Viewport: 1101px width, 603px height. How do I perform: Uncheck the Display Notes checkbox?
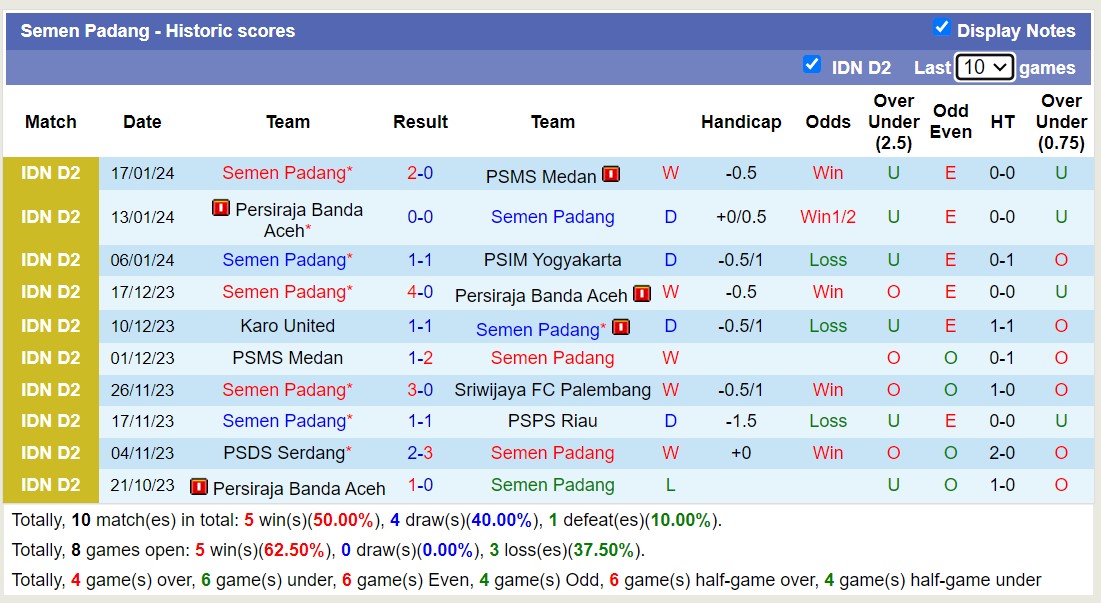pyautogui.click(x=942, y=29)
